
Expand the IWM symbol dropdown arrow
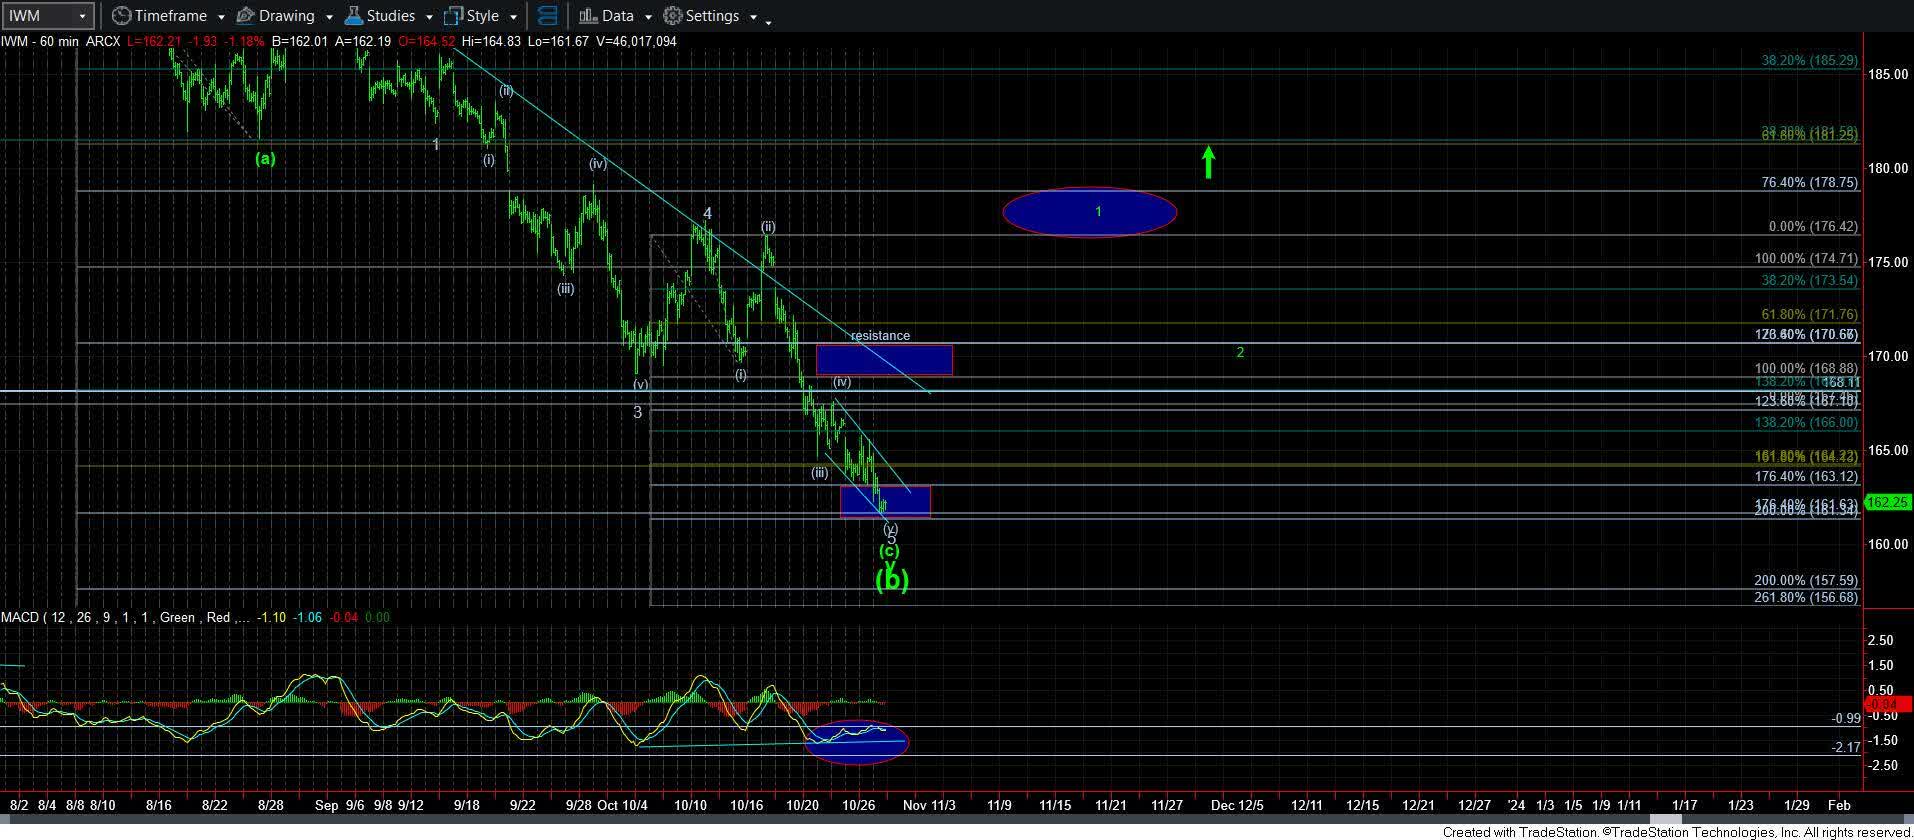click(82, 16)
